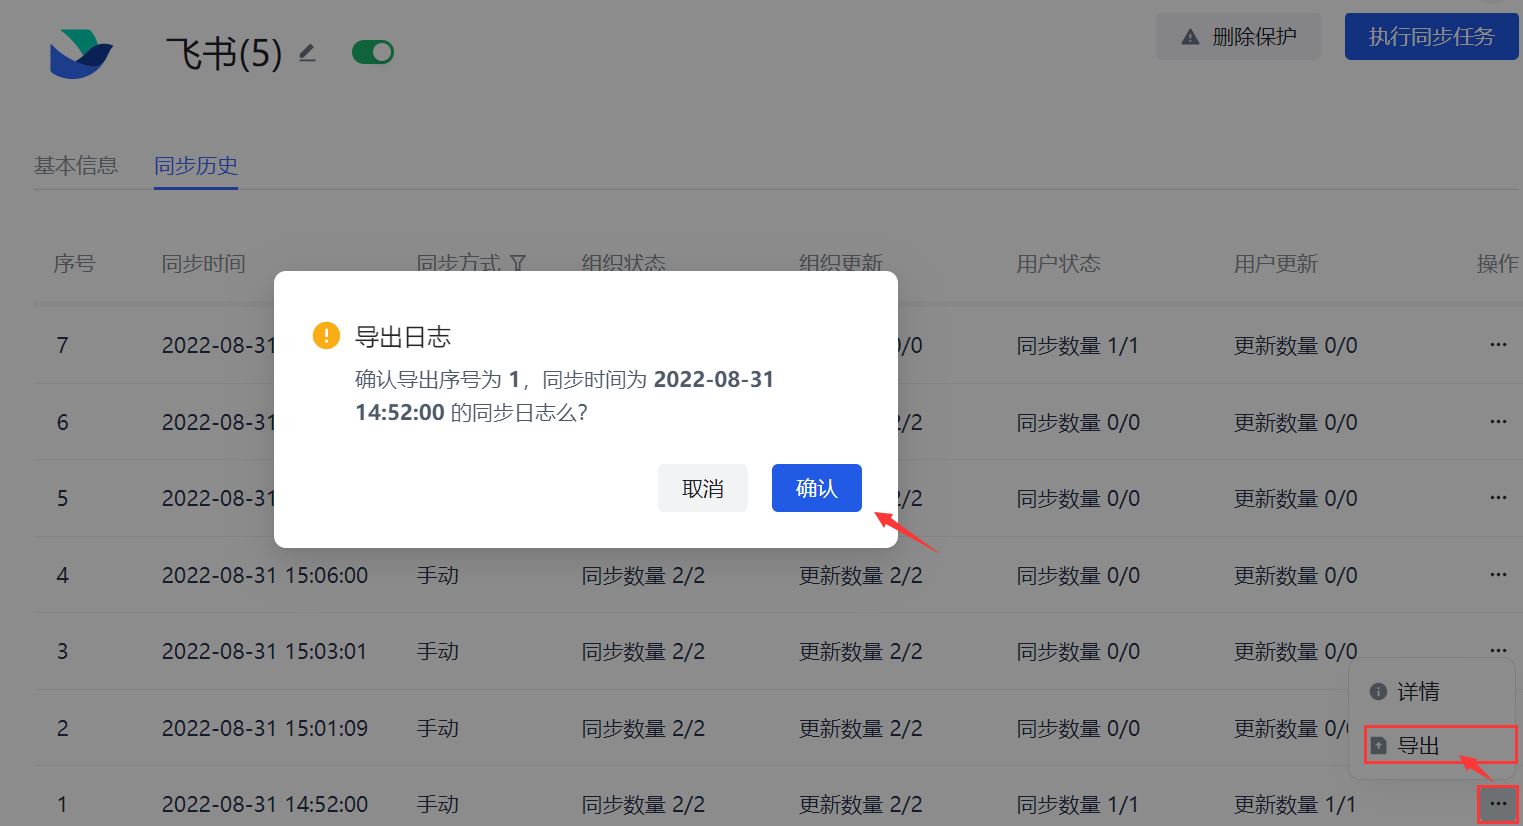
Task: Choose 详情 from the actions menu
Action: (1417, 692)
